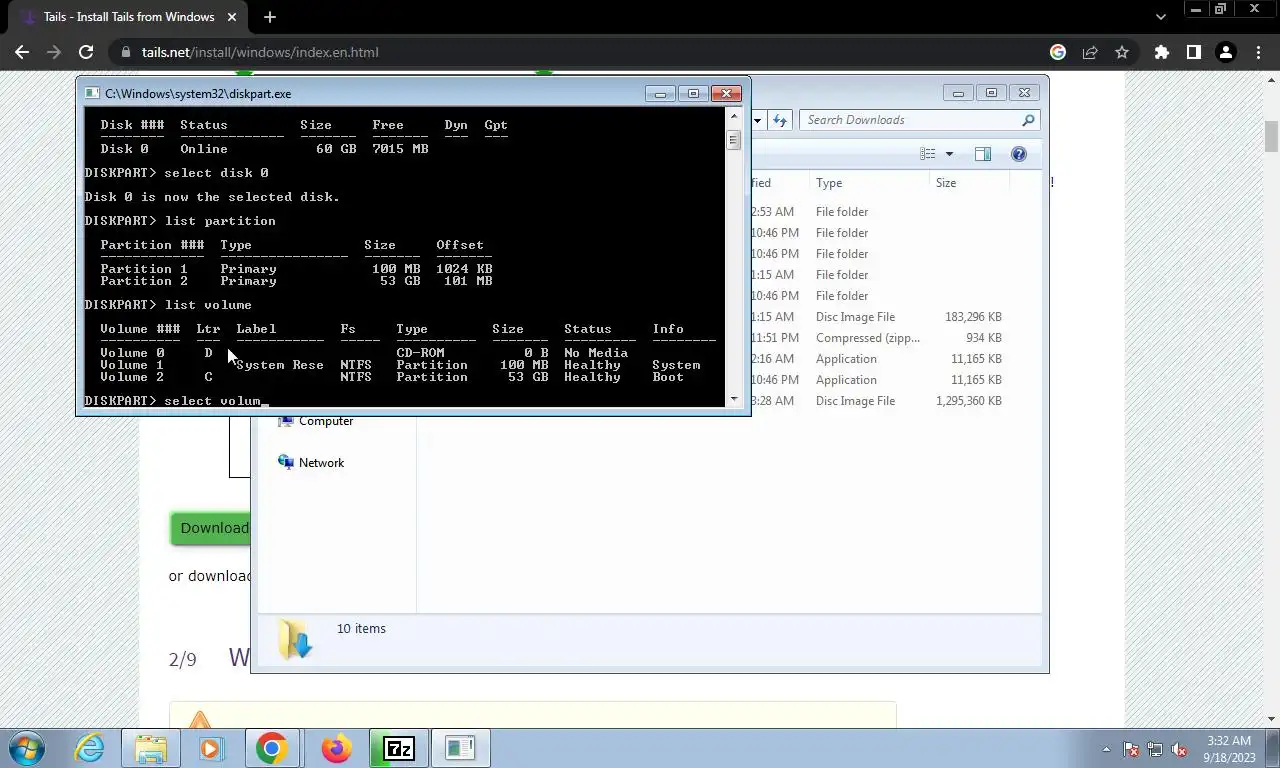Go back in Chrome
This screenshot has width=1280, height=768.
pyautogui.click(x=22, y=52)
